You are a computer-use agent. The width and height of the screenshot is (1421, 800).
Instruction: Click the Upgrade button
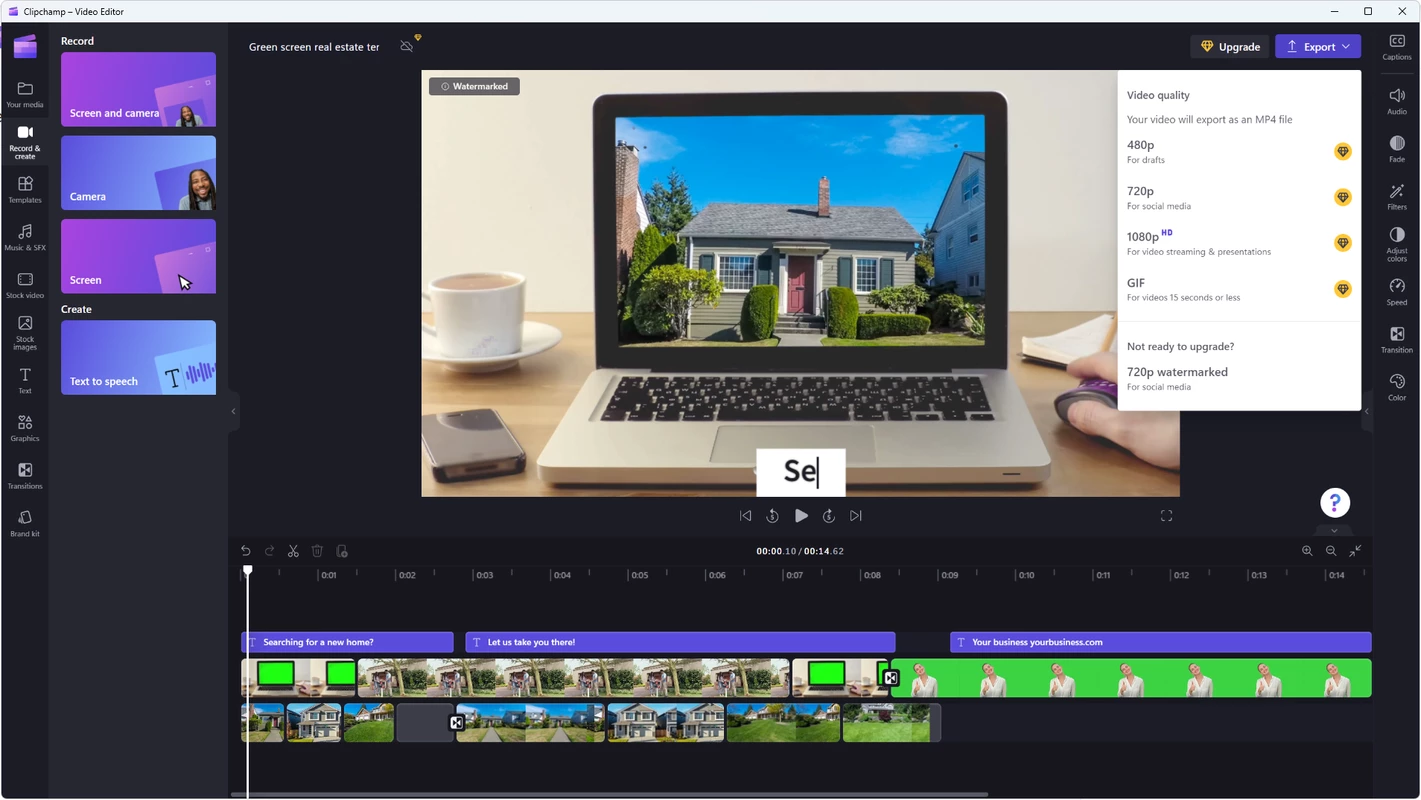tap(1229, 47)
